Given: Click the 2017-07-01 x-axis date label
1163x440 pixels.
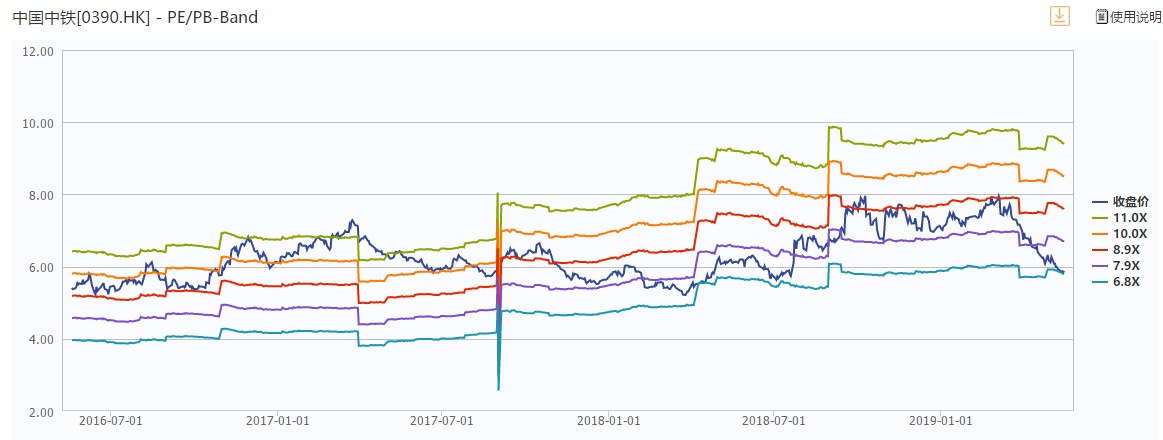Looking at the screenshot, I should (x=442, y=421).
